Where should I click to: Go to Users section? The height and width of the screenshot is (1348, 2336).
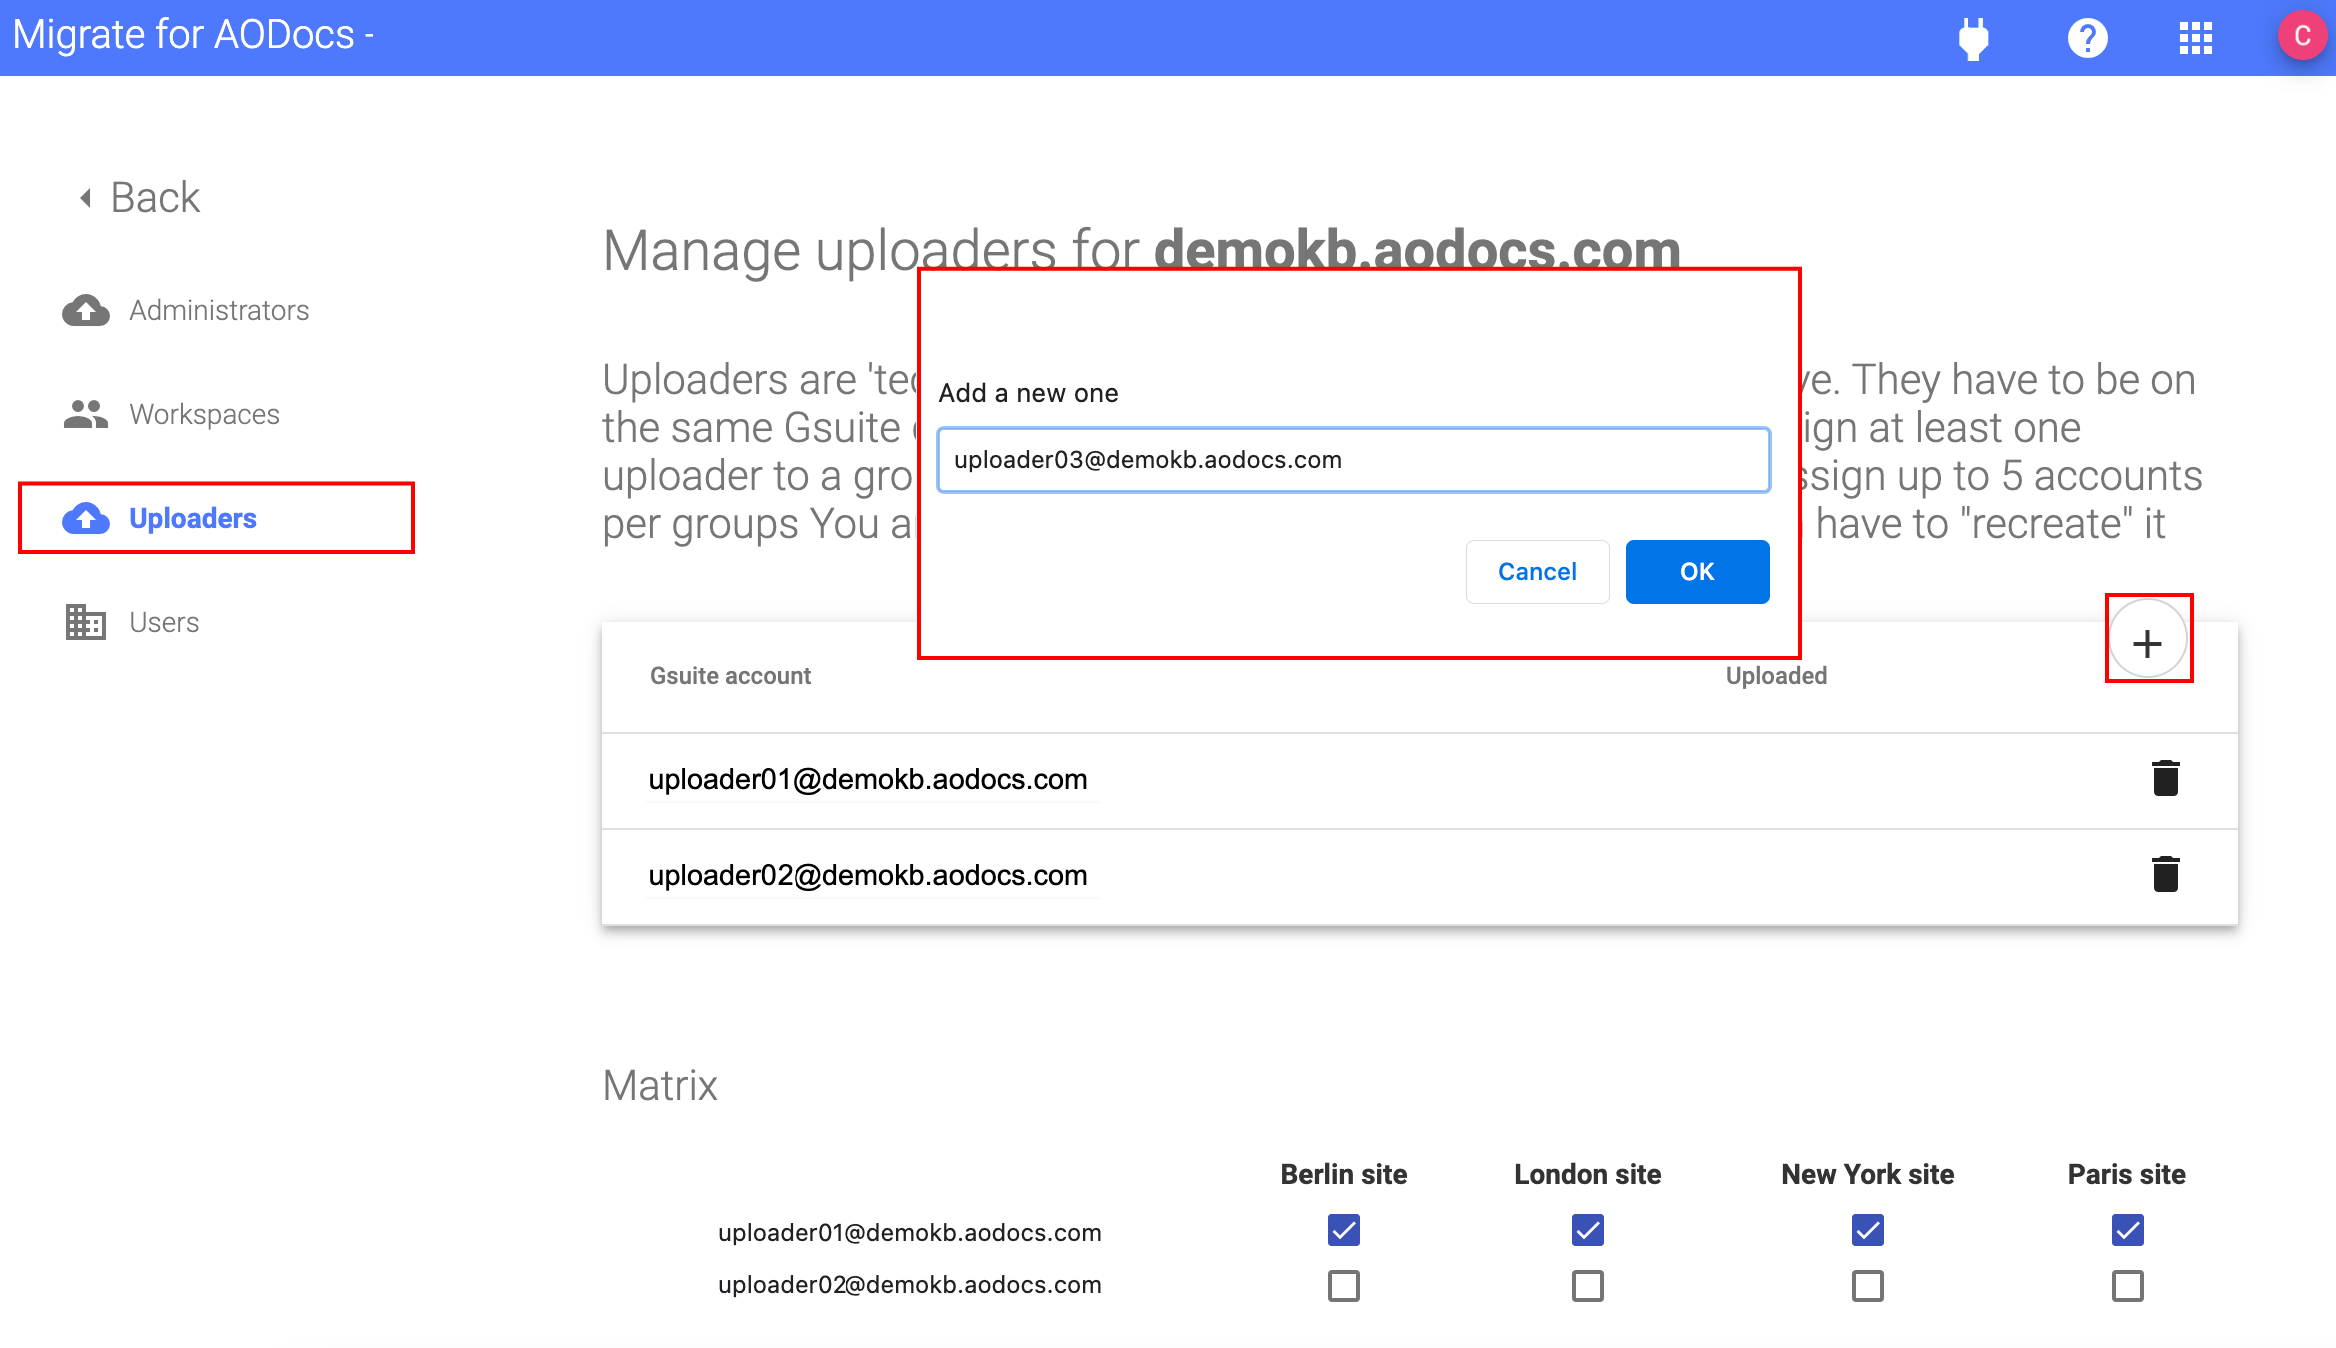pyautogui.click(x=164, y=622)
